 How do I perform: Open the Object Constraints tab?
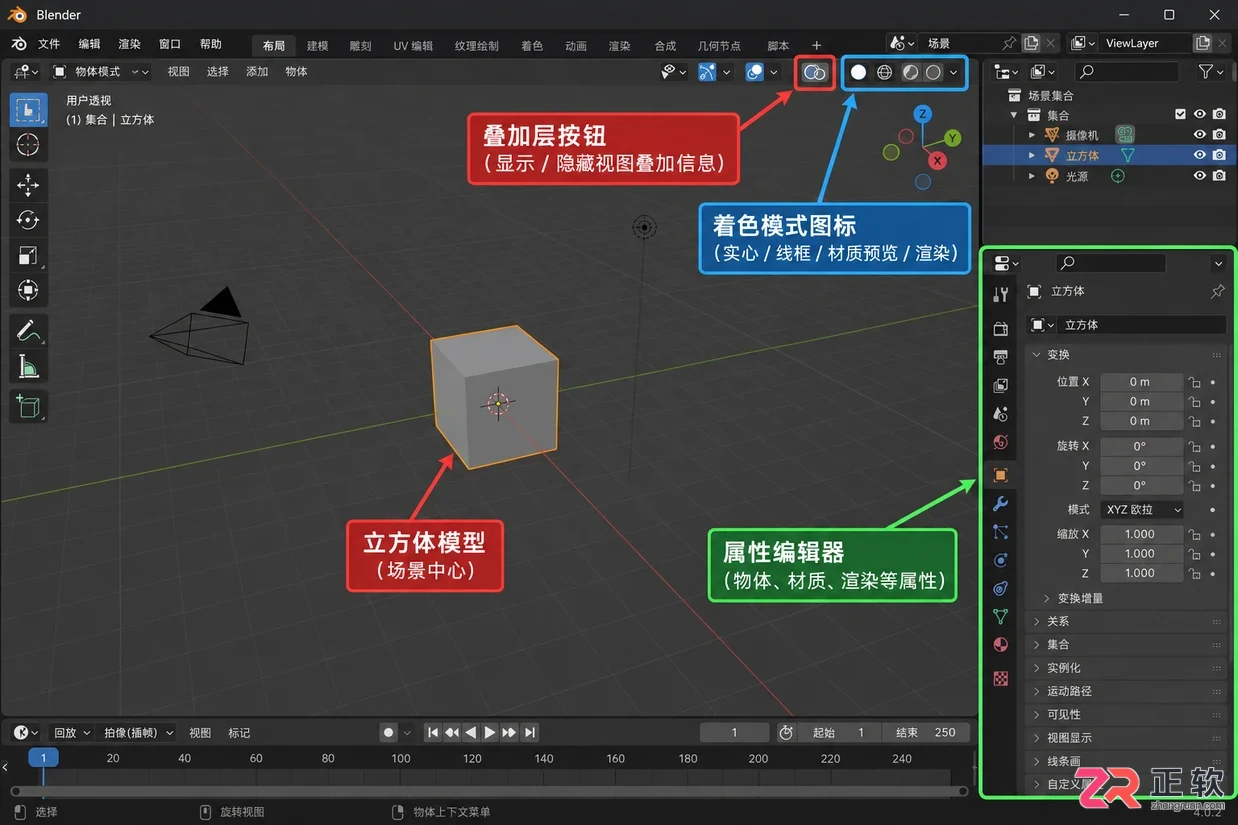point(1000,588)
